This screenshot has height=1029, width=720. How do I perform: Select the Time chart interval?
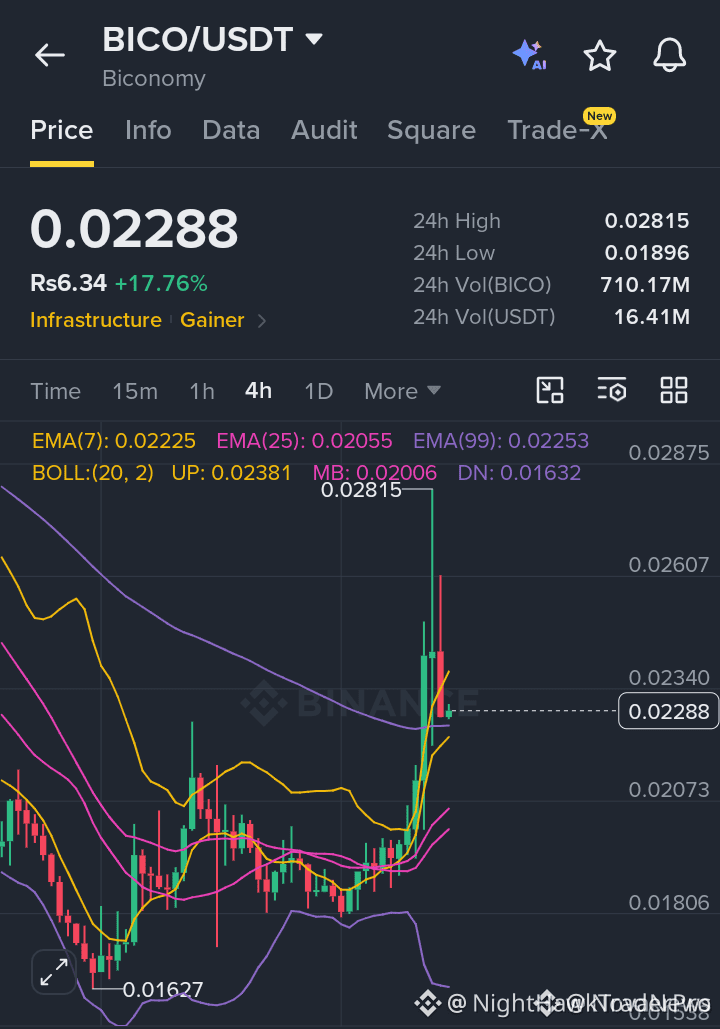[56, 391]
